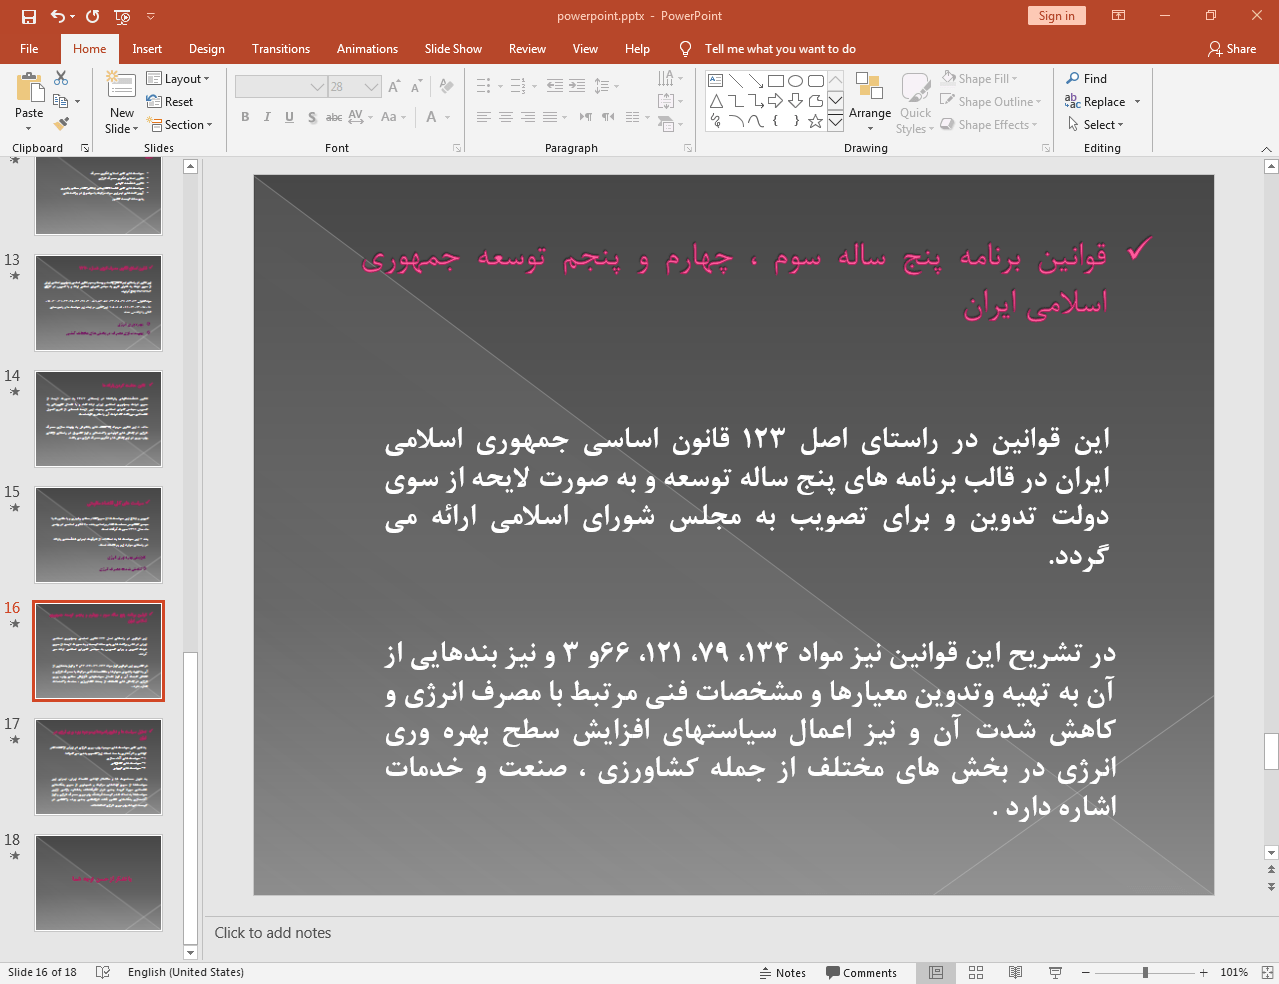Switch to Reading View mode

pyautogui.click(x=1015, y=972)
